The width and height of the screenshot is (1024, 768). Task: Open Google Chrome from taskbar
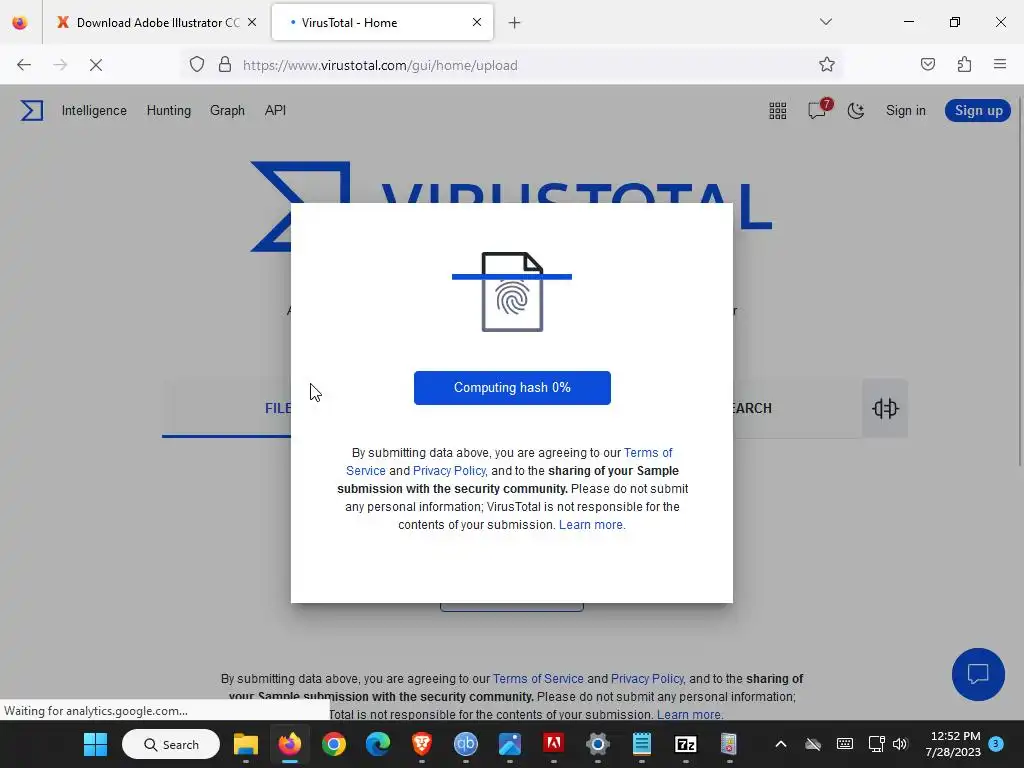point(334,744)
